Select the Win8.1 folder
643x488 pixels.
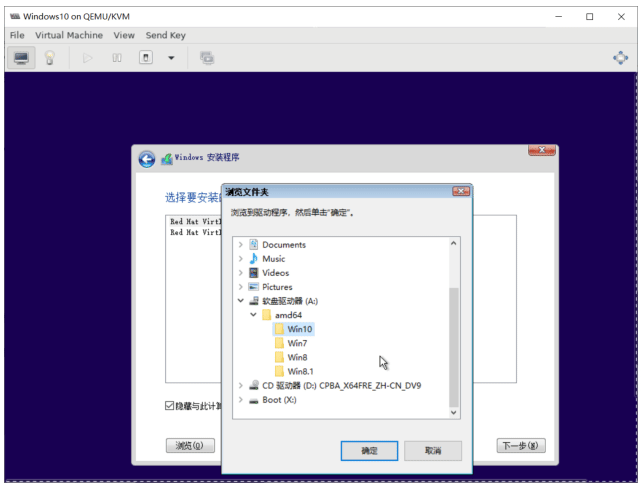pos(300,371)
